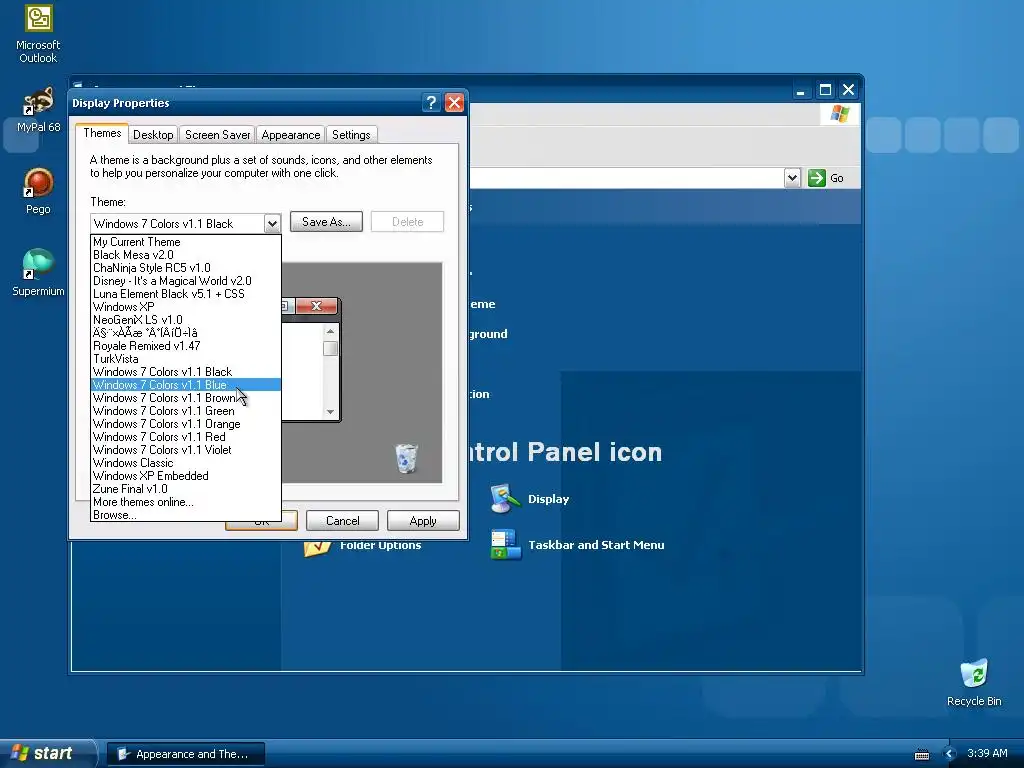Switch to the Appearance tab
1024x768 pixels.
(291, 135)
